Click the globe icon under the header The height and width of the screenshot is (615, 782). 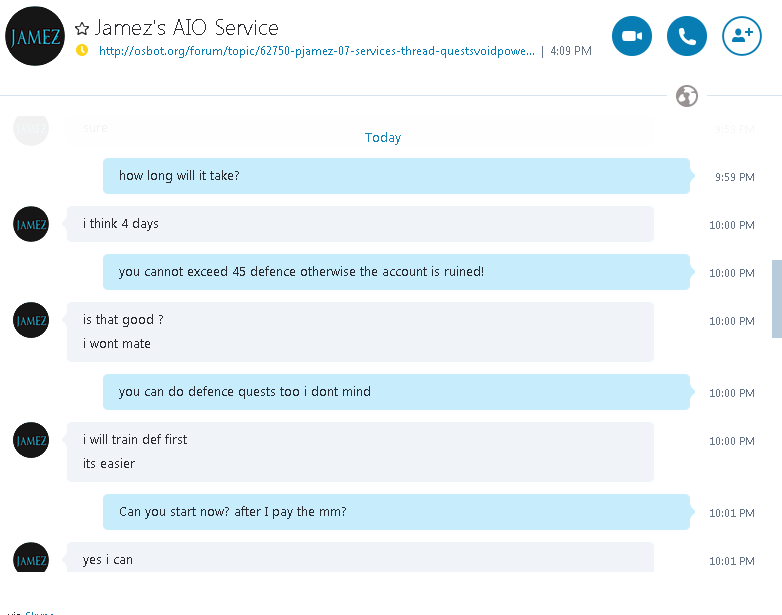tap(687, 96)
